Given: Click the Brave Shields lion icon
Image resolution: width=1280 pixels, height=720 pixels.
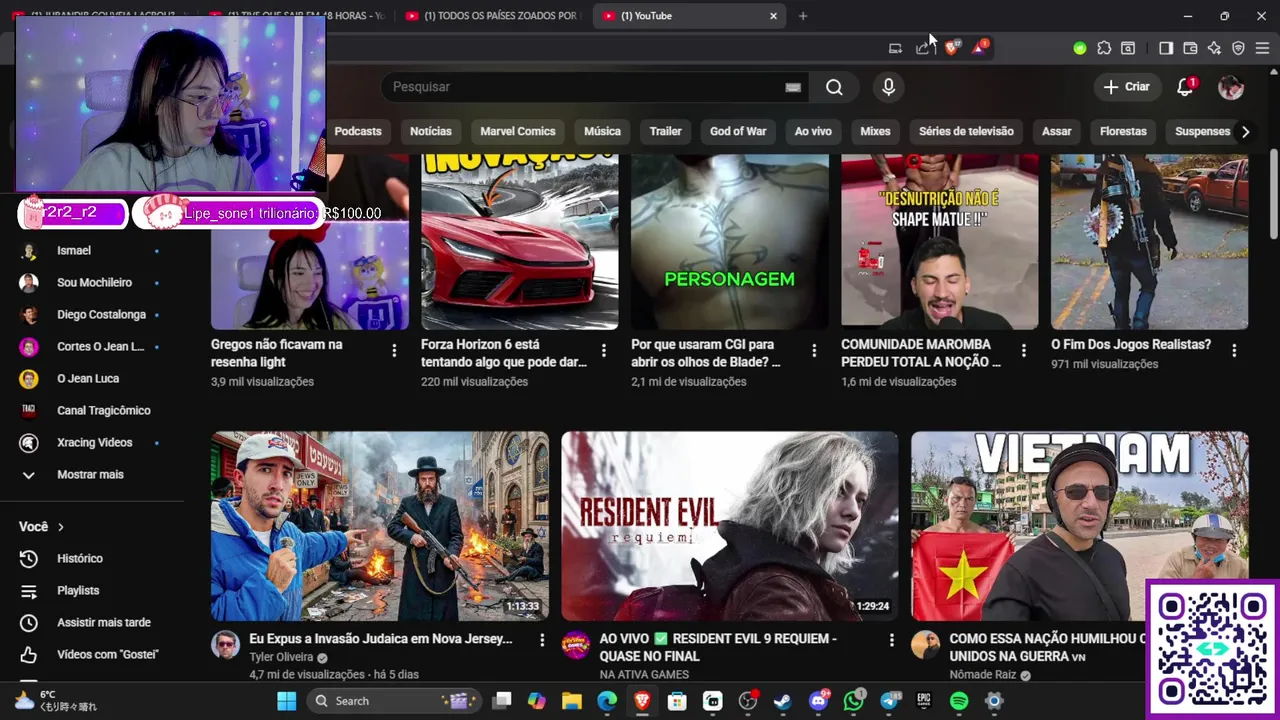Looking at the screenshot, I should [x=952, y=47].
